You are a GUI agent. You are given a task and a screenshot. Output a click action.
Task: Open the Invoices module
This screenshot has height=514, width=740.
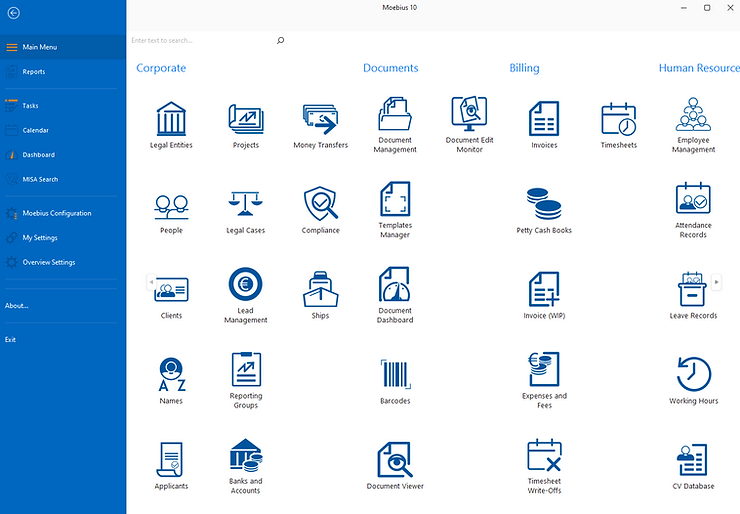tap(544, 125)
